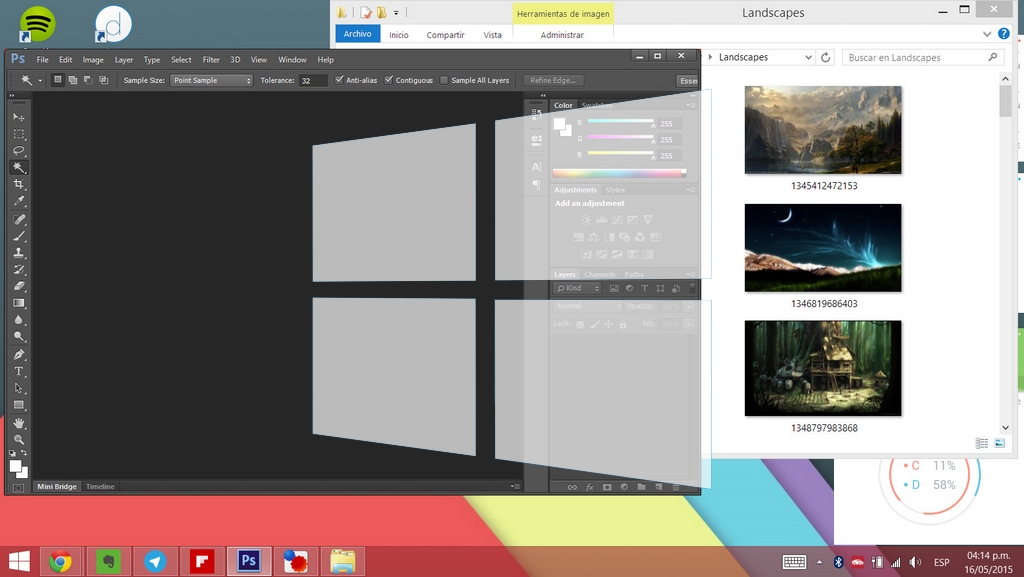Switch to the Channels tab

click(600, 274)
